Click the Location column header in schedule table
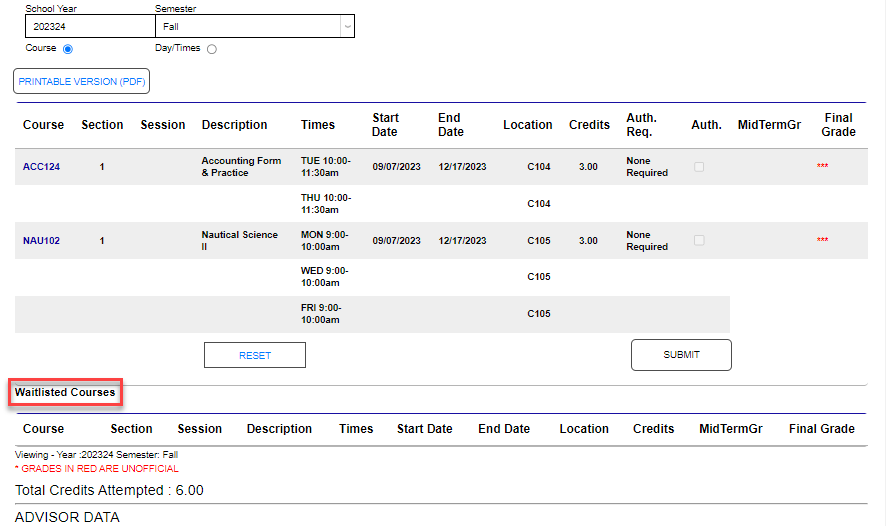886x526 pixels. click(527, 125)
